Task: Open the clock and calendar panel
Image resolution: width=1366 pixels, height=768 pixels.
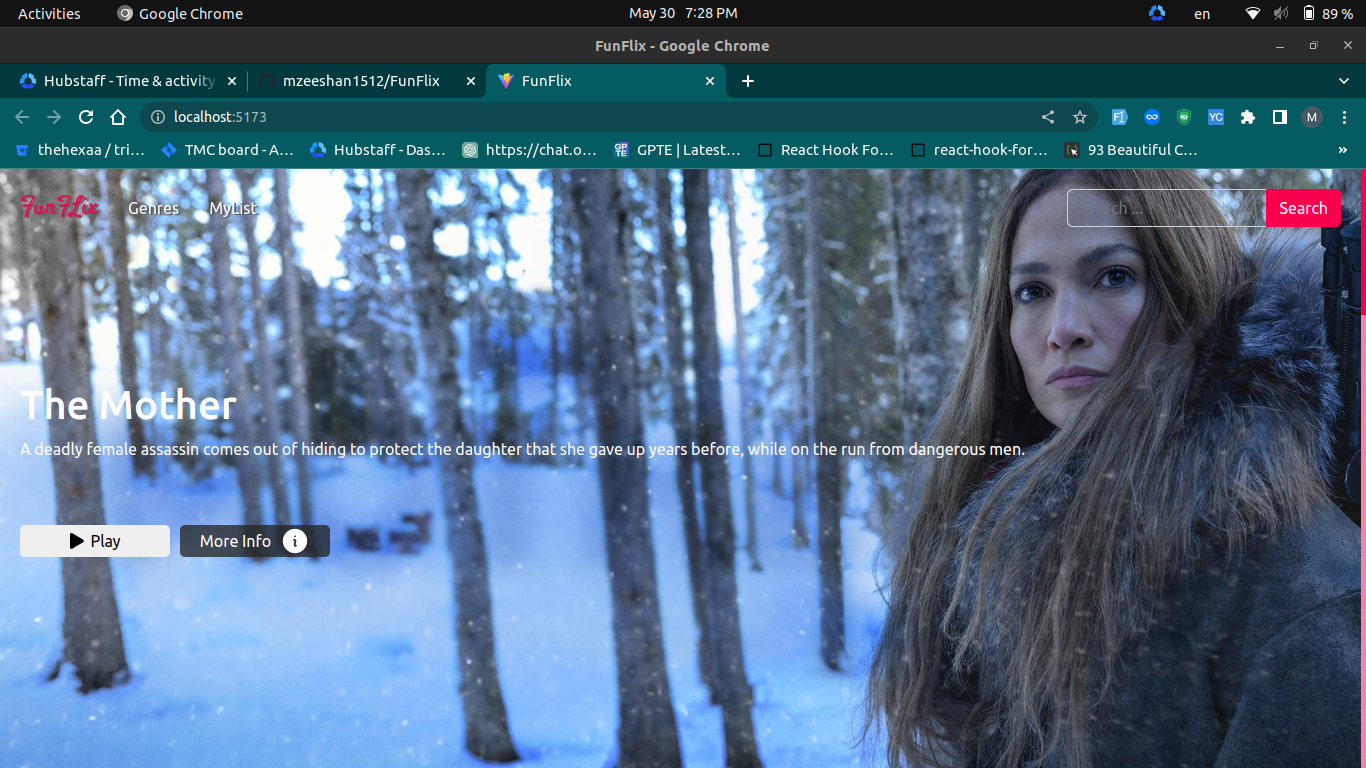Action: 683,13
